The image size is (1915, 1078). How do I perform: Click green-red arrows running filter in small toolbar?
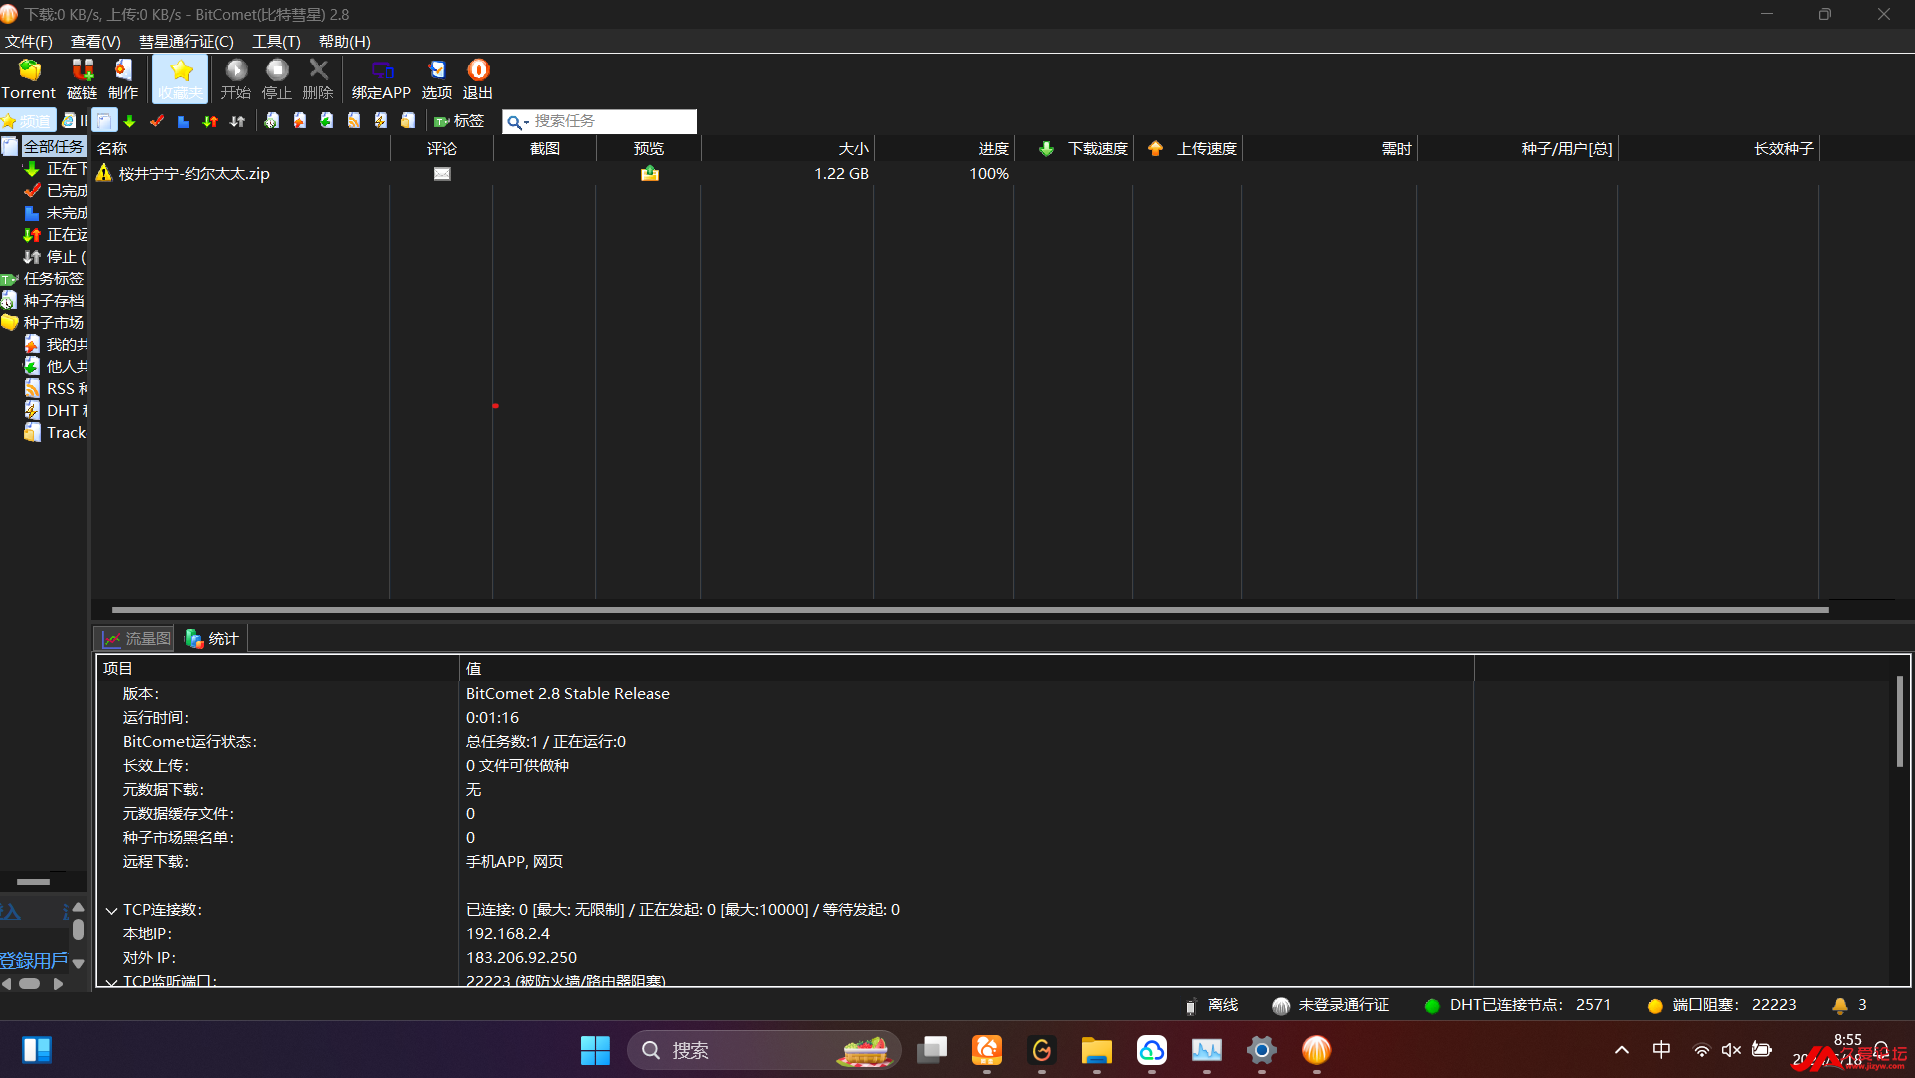click(x=210, y=121)
